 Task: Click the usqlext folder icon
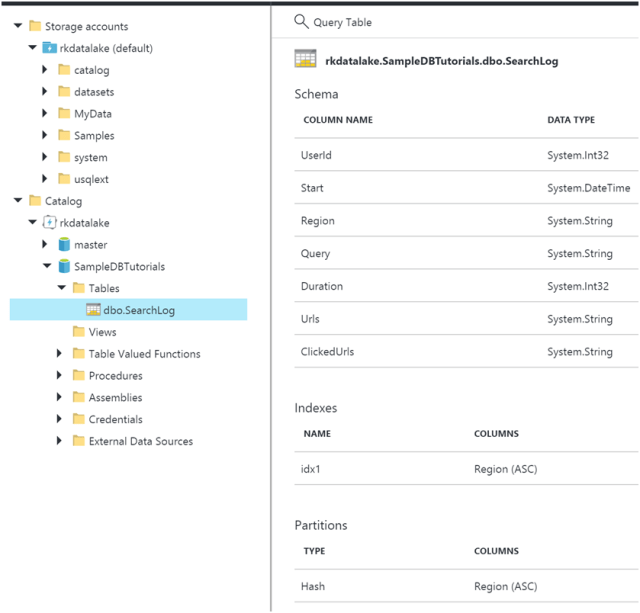click(64, 178)
